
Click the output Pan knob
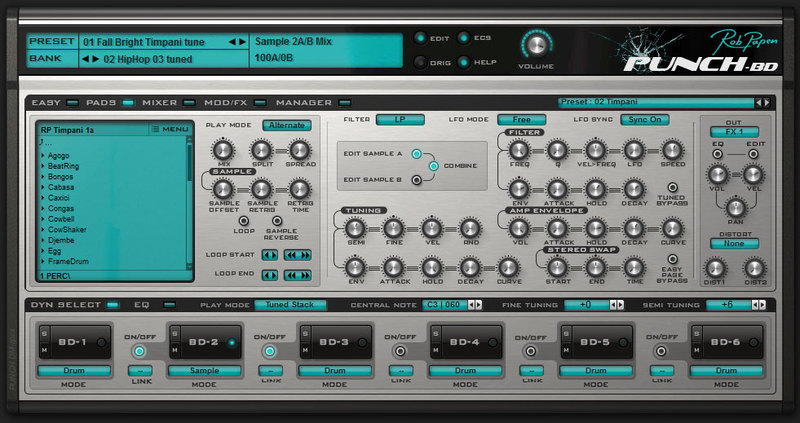[735, 207]
